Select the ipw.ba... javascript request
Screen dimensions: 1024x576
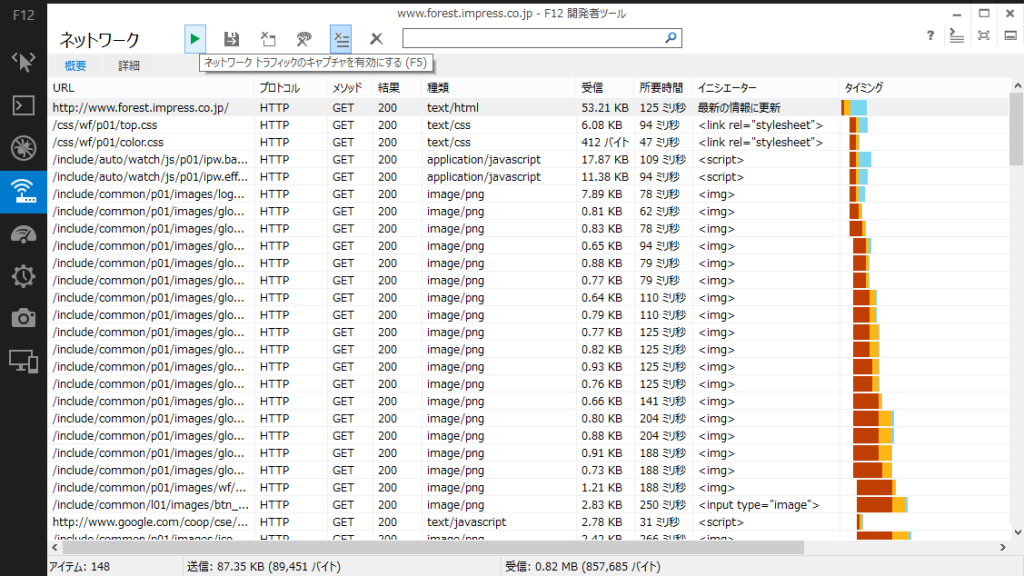tap(528, 159)
